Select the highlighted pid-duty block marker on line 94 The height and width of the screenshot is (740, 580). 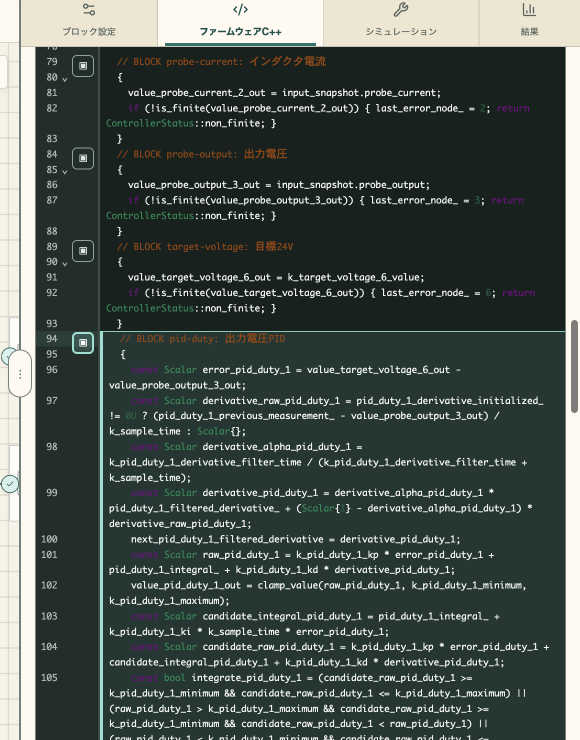click(83, 343)
